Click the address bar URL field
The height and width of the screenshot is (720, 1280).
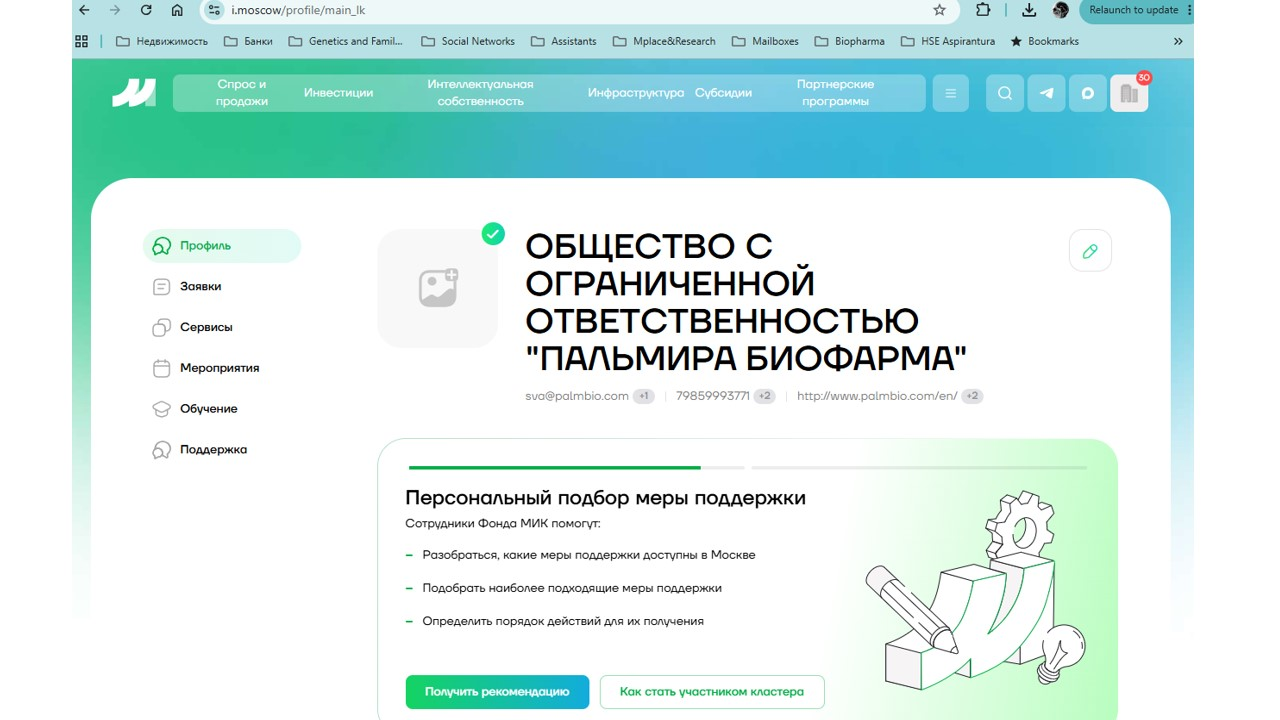click(580, 10)
